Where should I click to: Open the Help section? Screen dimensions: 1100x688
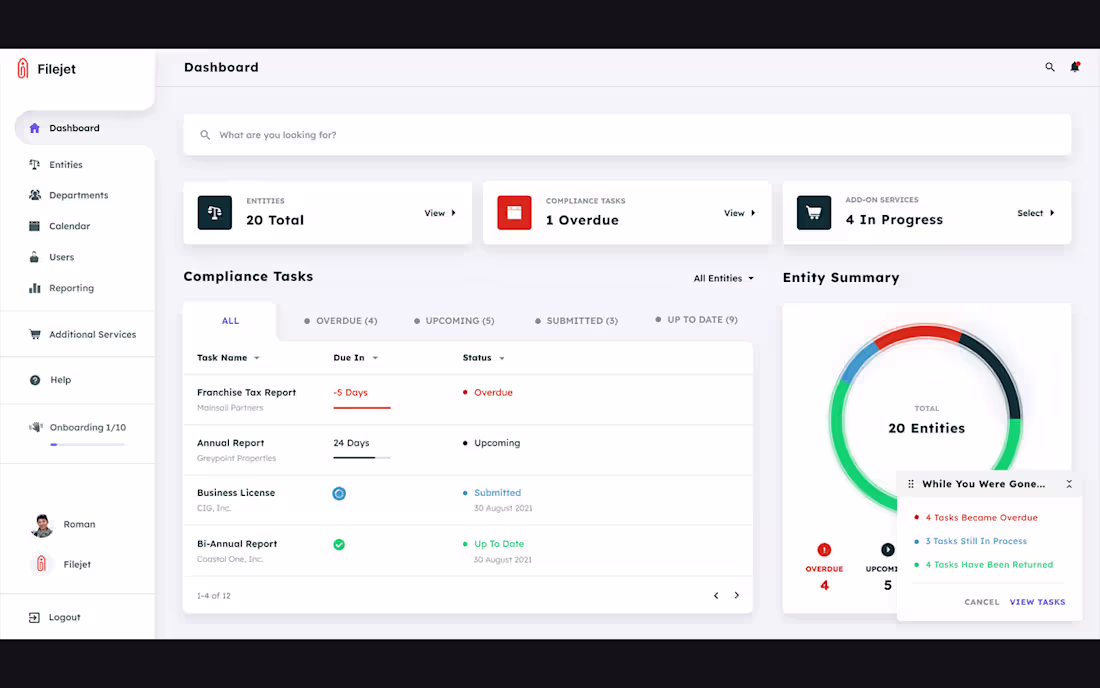[34, 380]
